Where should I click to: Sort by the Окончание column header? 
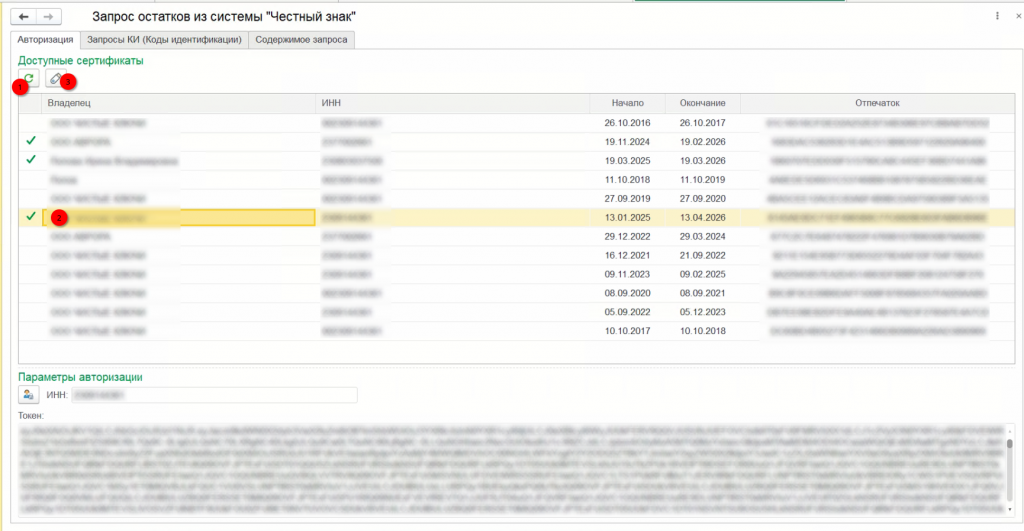[703, 103]
